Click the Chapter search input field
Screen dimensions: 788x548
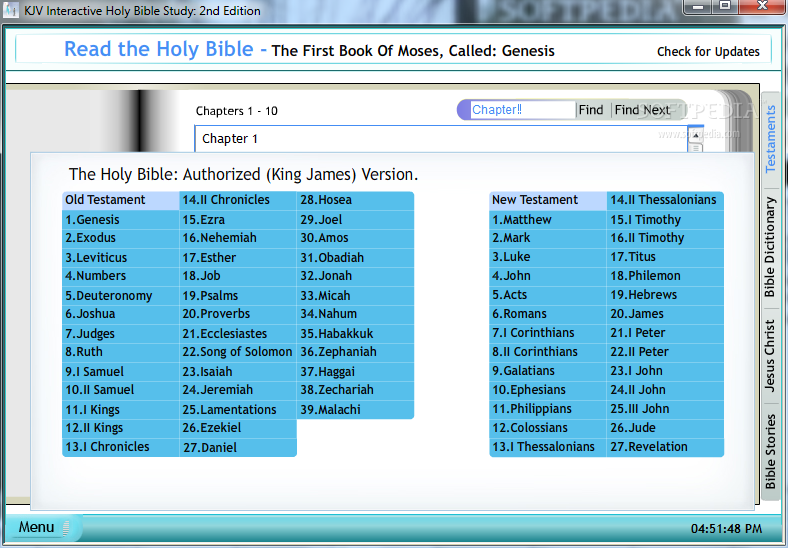coord(522,110)
